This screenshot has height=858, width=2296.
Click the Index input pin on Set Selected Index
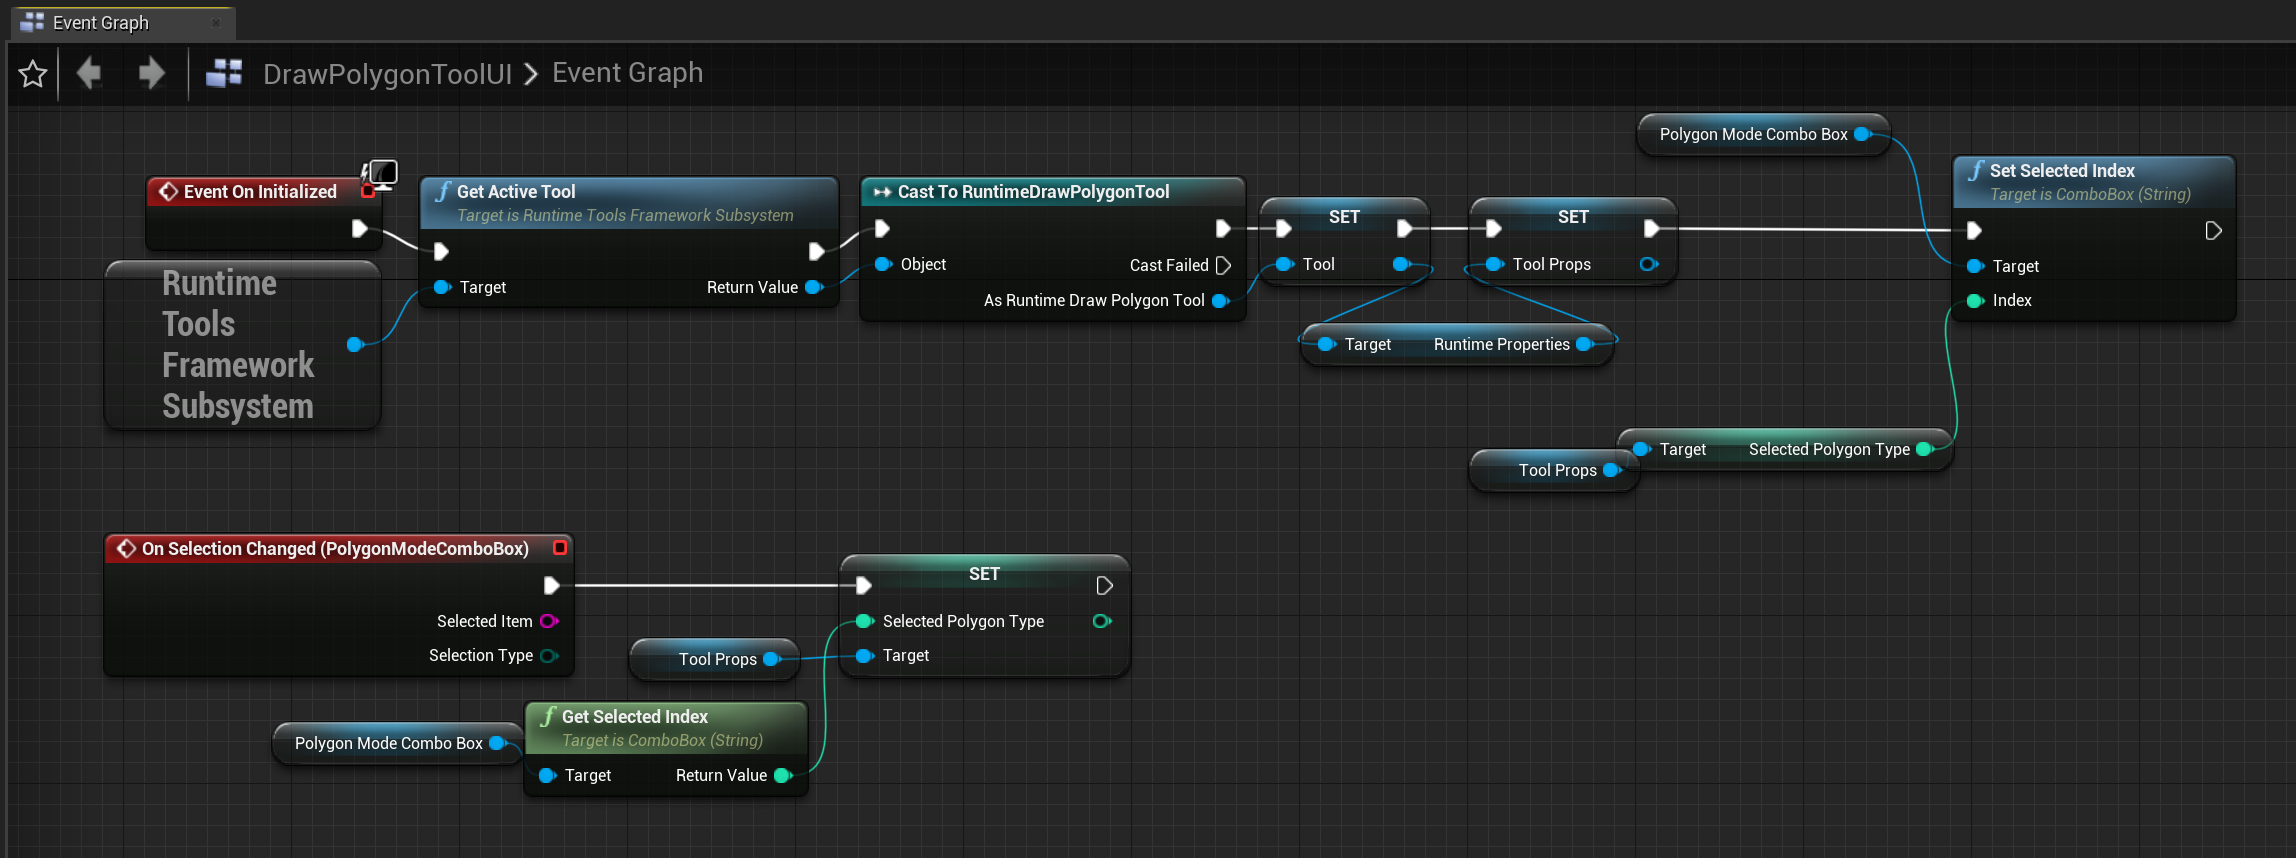1976,301
